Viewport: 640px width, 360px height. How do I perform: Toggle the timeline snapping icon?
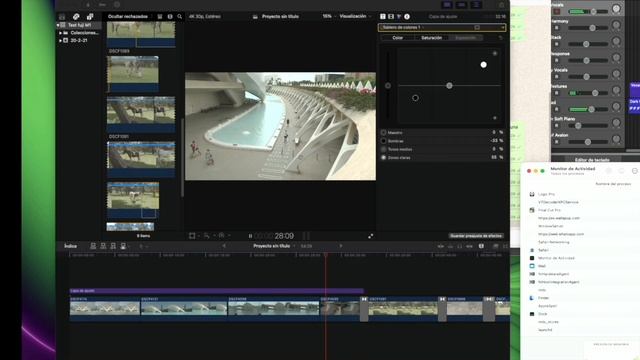click(470, 247)
